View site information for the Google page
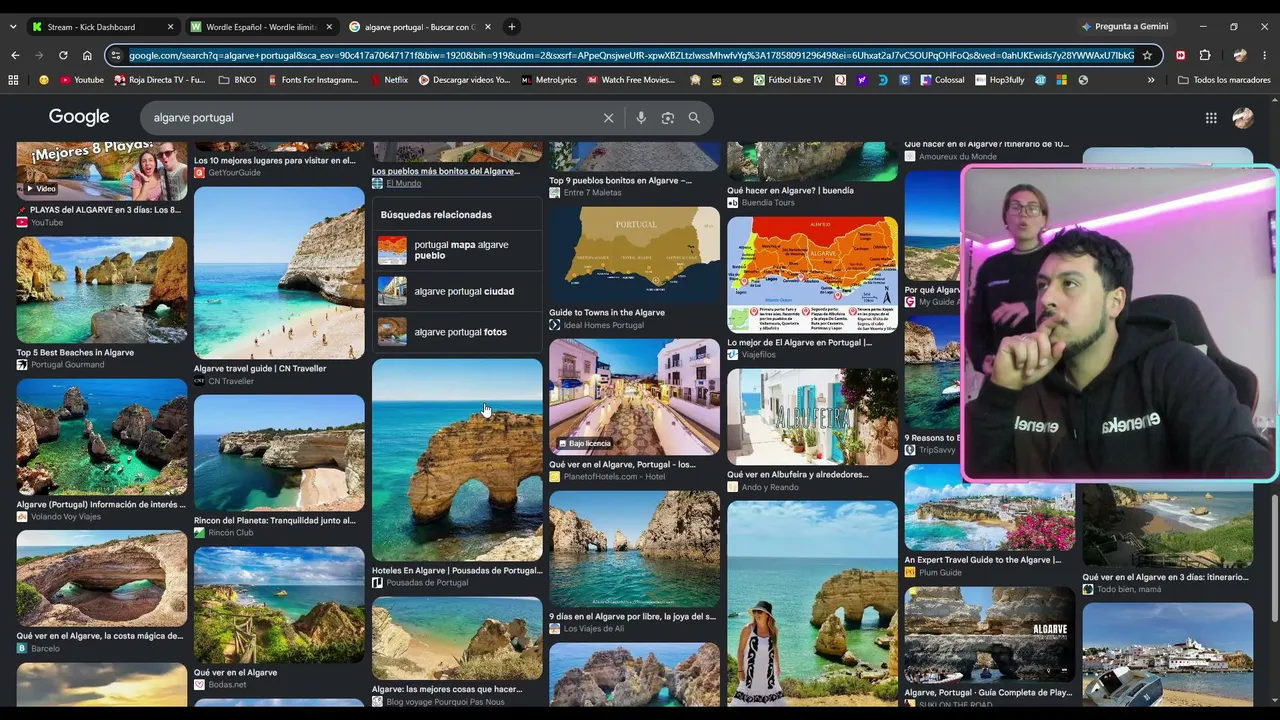This screenshot has height=720, width=1280. (x=116, y=55)
